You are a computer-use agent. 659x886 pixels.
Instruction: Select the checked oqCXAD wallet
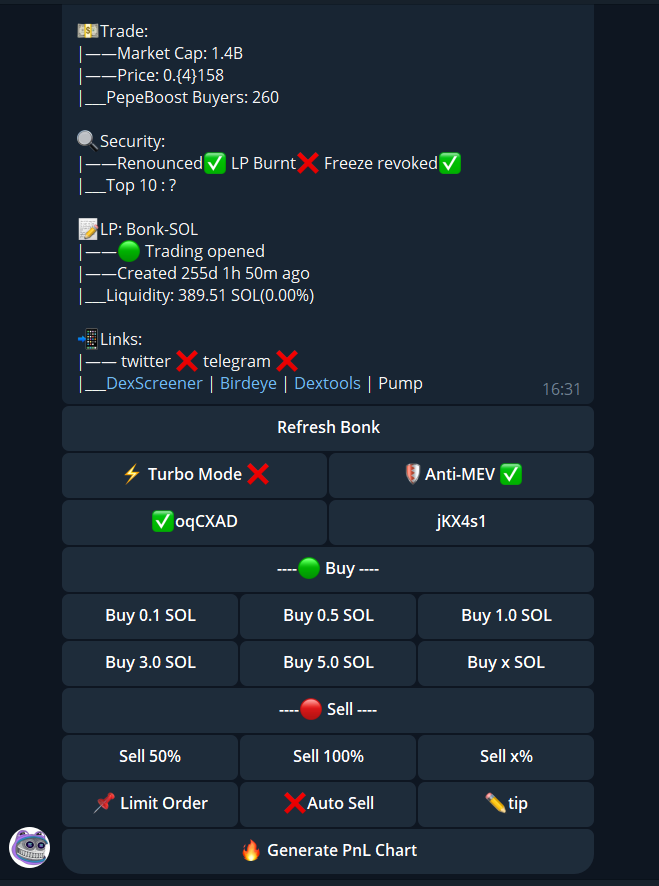point(194,522)
